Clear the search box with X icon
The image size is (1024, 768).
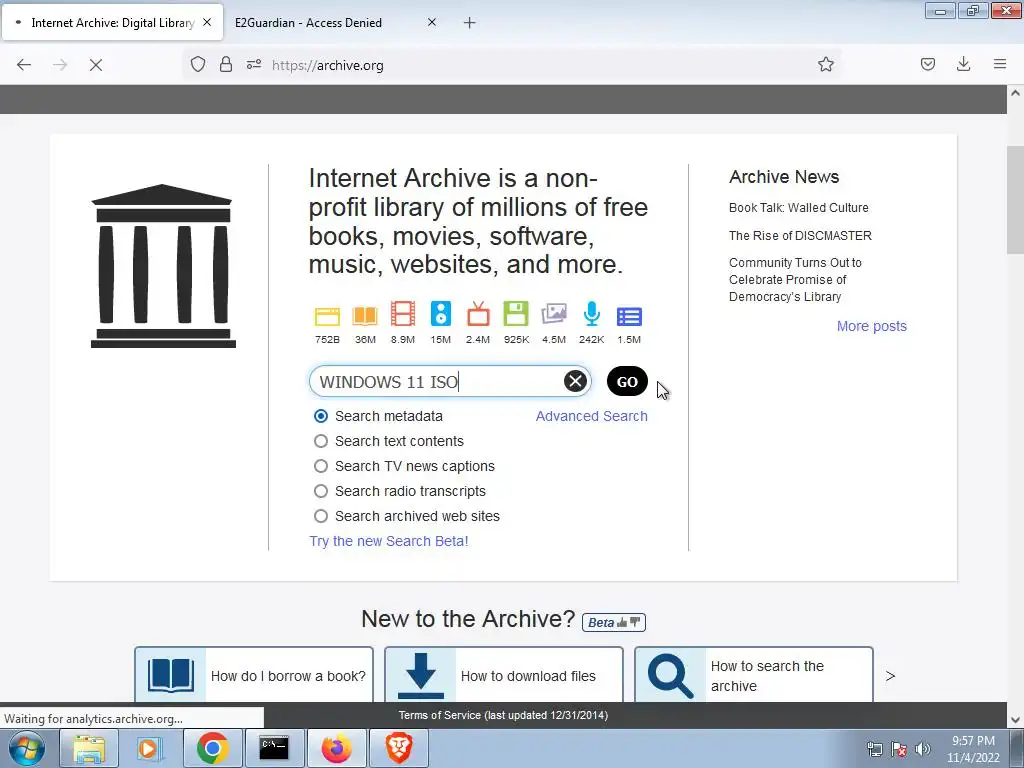(575, 381)
